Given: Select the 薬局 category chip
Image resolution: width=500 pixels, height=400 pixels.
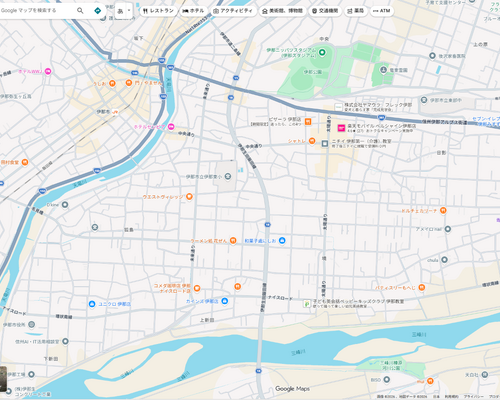Looking at the screenshot, I should click(355, 11).
